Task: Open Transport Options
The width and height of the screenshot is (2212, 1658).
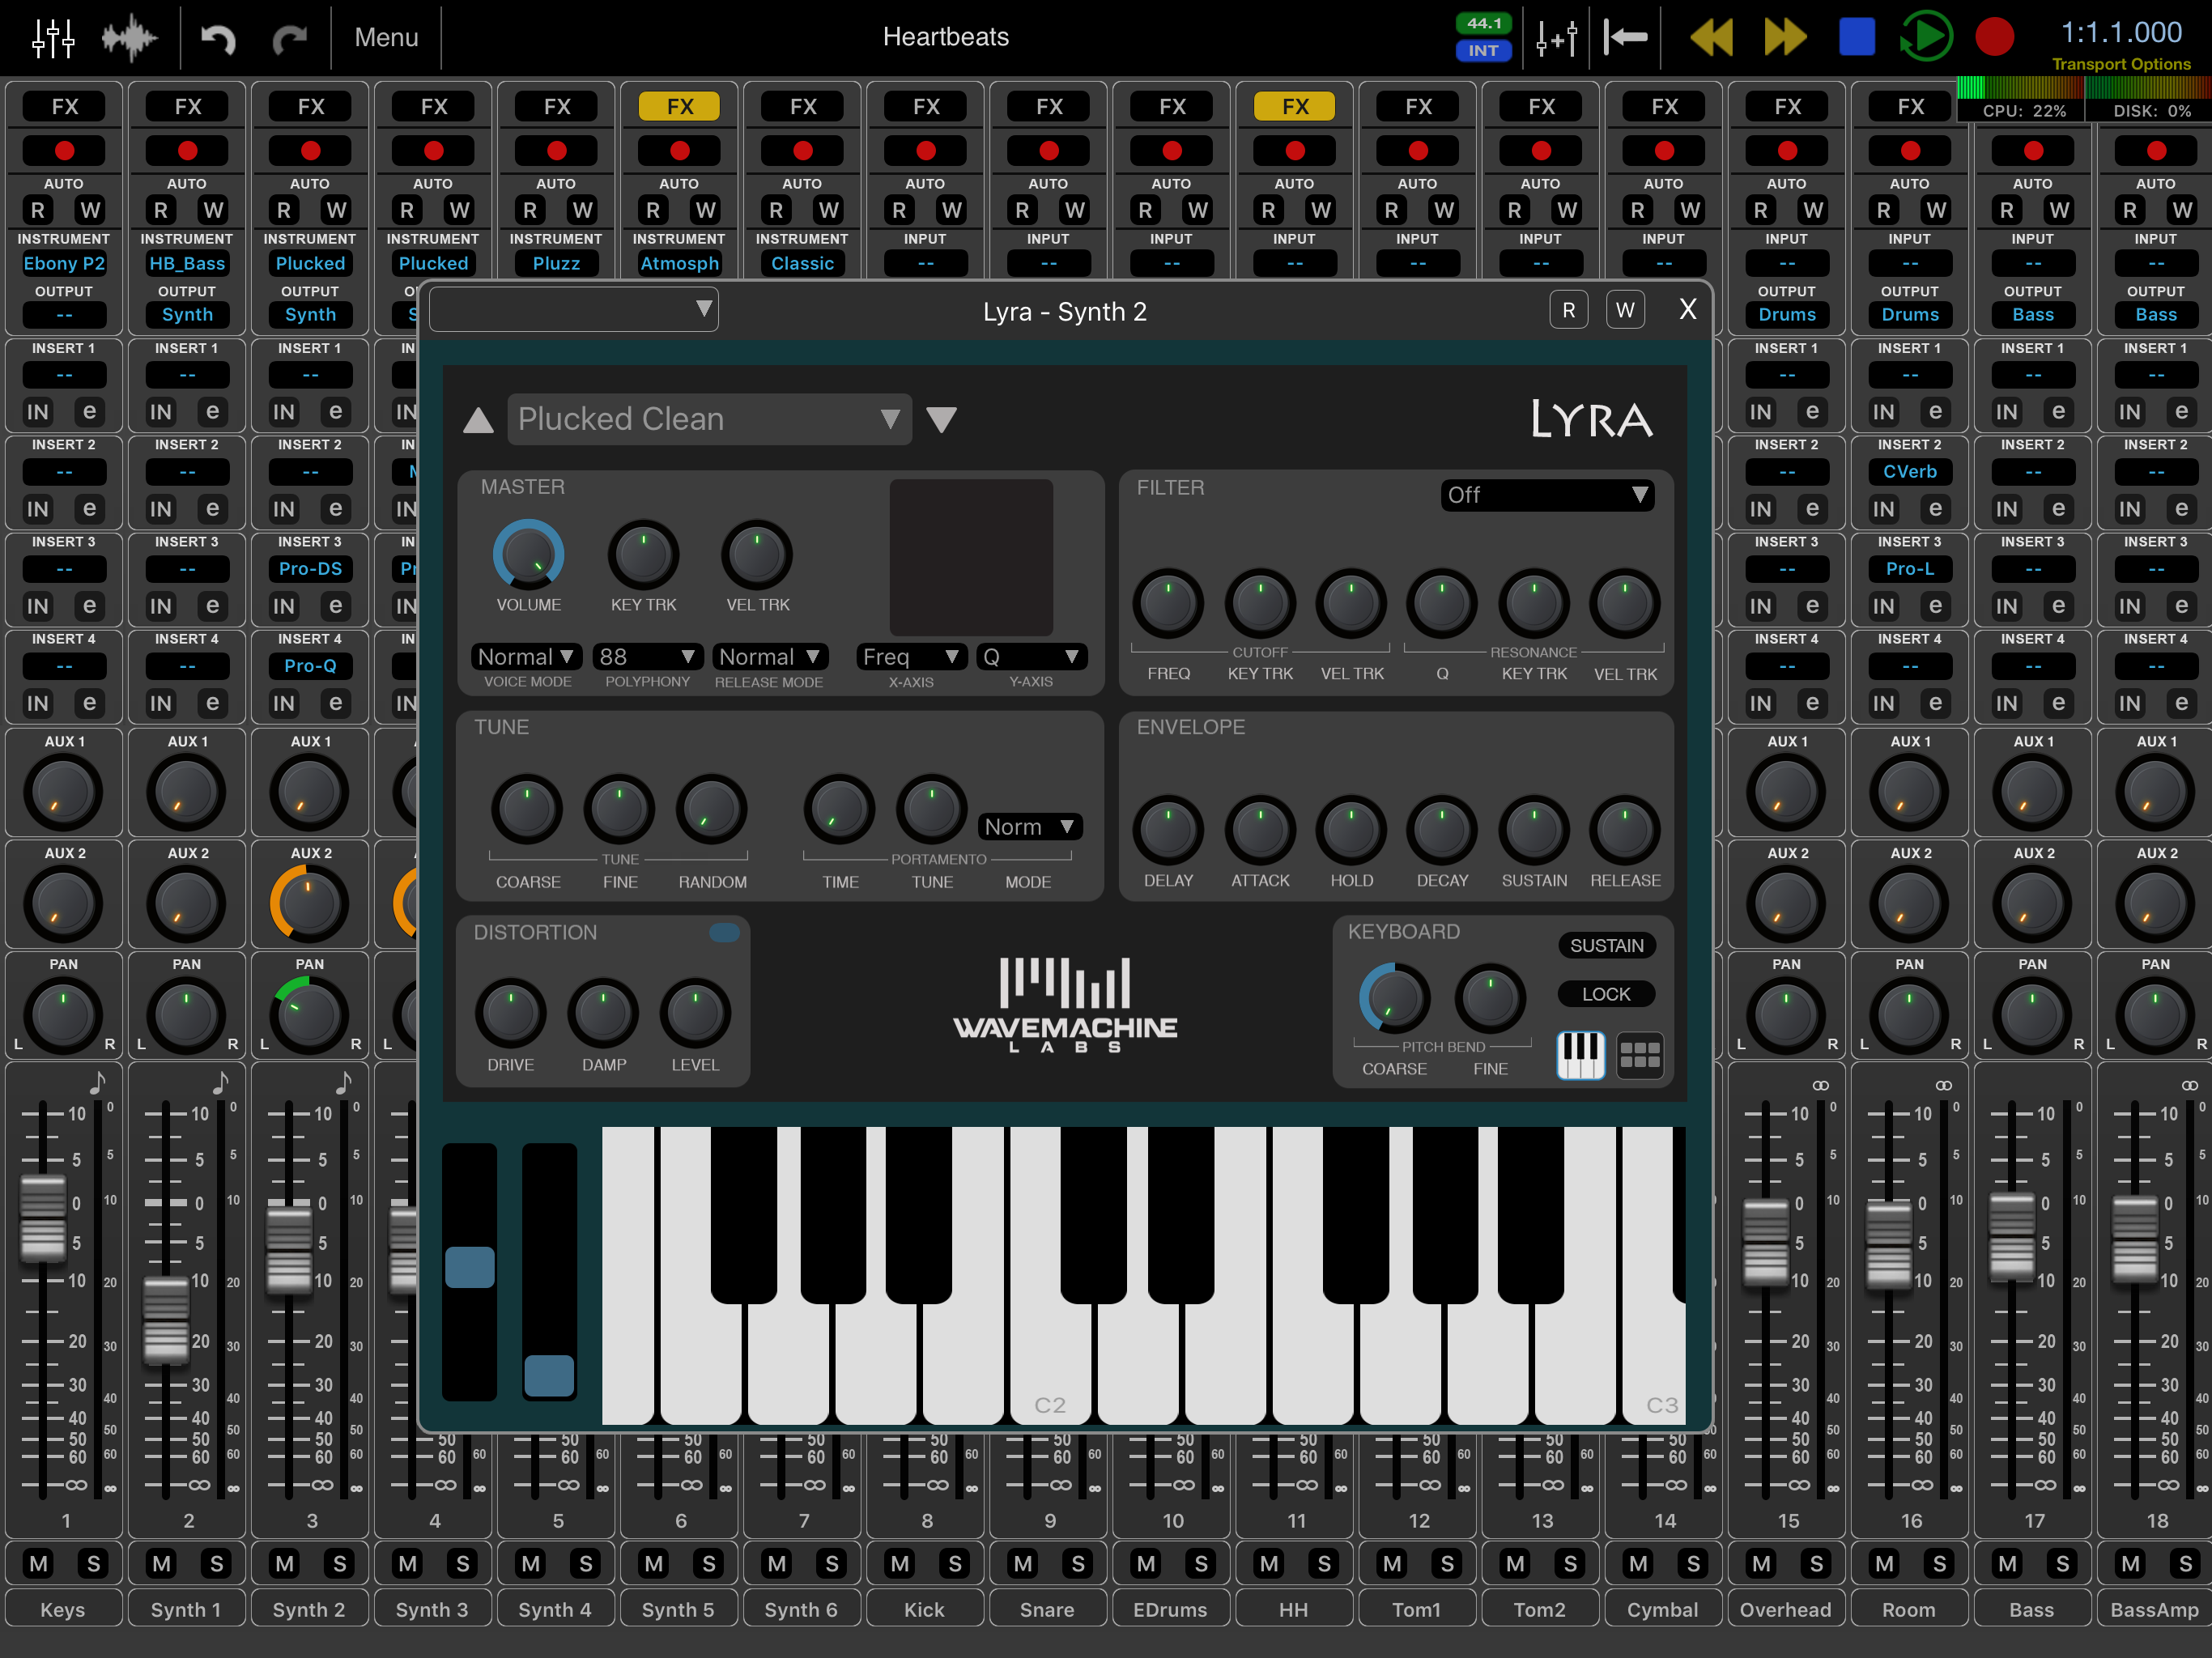Action: click(2121, 64)
